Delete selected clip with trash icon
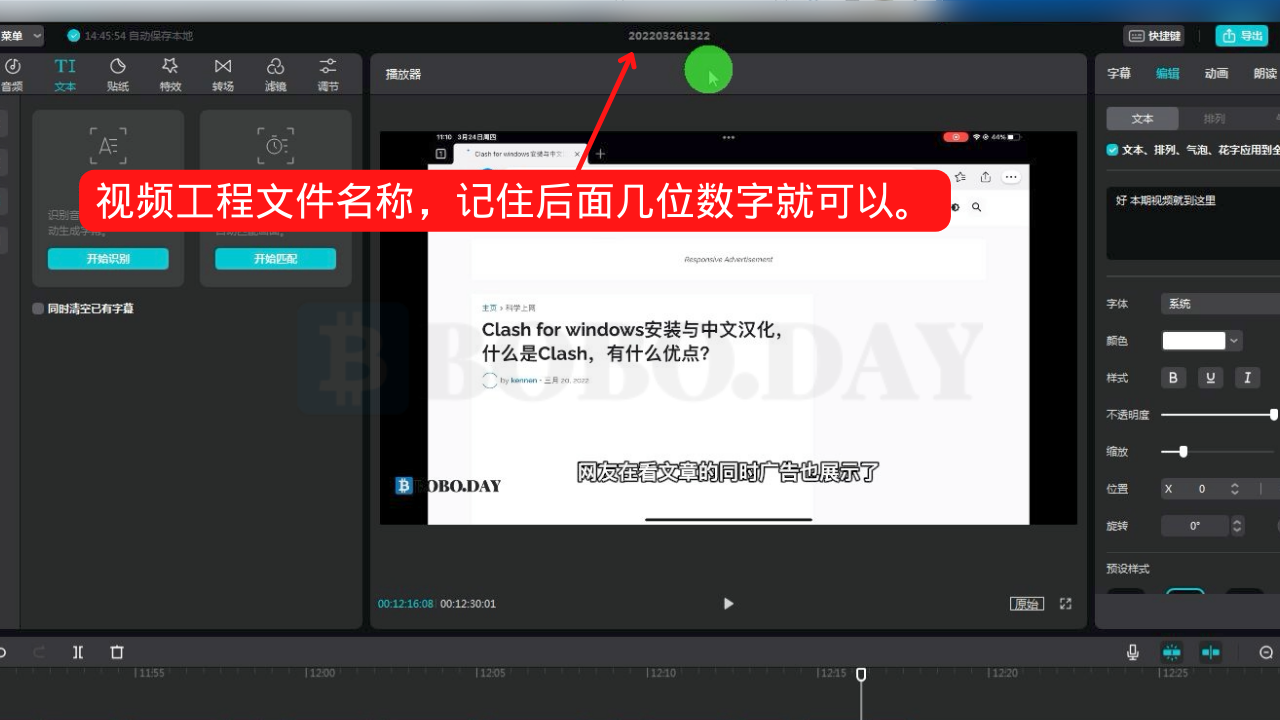 click(x=117, y=652)
